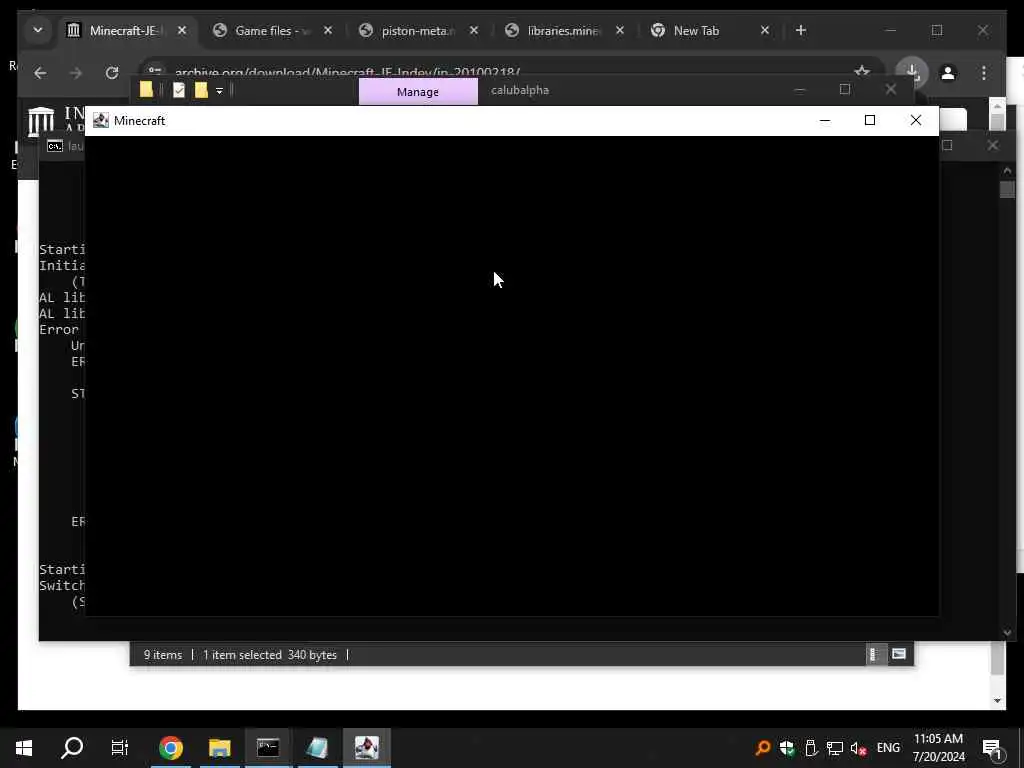Open the Manage tab in File Explorer
The image size is (1024, 768).
(x=418, y=92)
